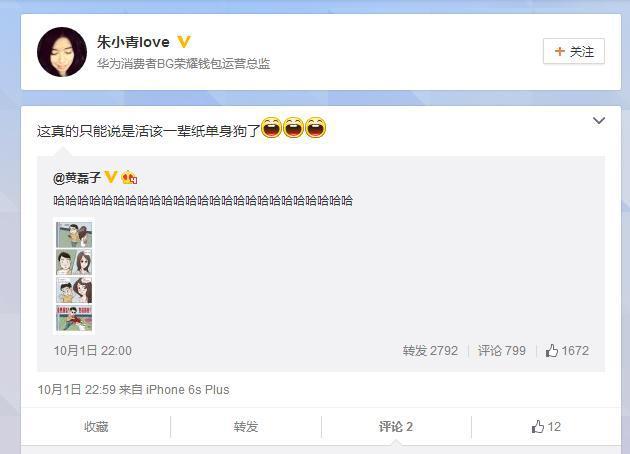Open the fourth comic thumbnail with red banner
Viewport: 630px width, 454px height.
(x=74, y=318)
